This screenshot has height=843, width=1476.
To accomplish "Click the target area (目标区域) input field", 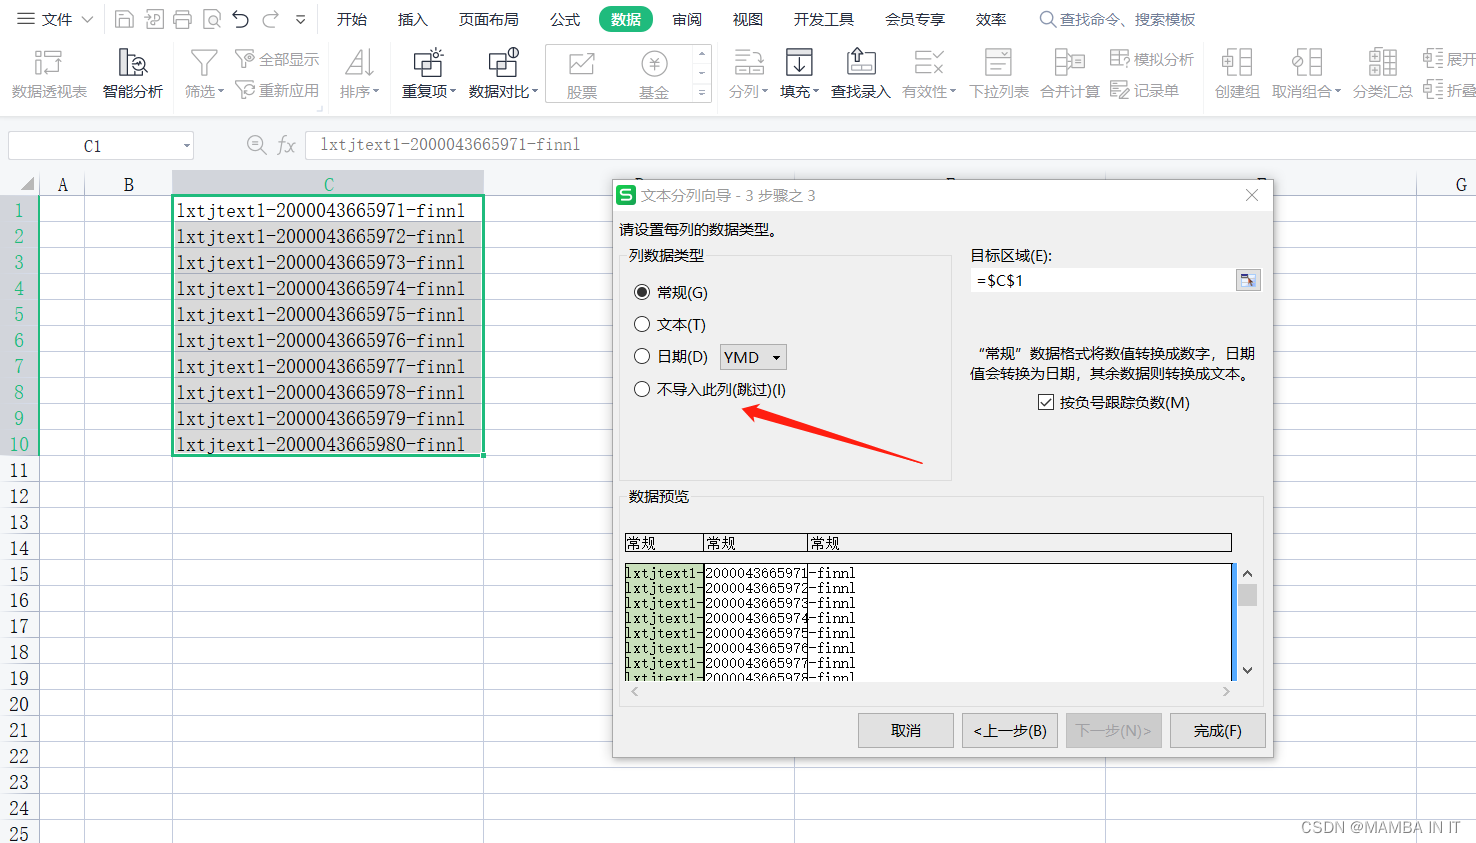I will tap(1103, 280).
